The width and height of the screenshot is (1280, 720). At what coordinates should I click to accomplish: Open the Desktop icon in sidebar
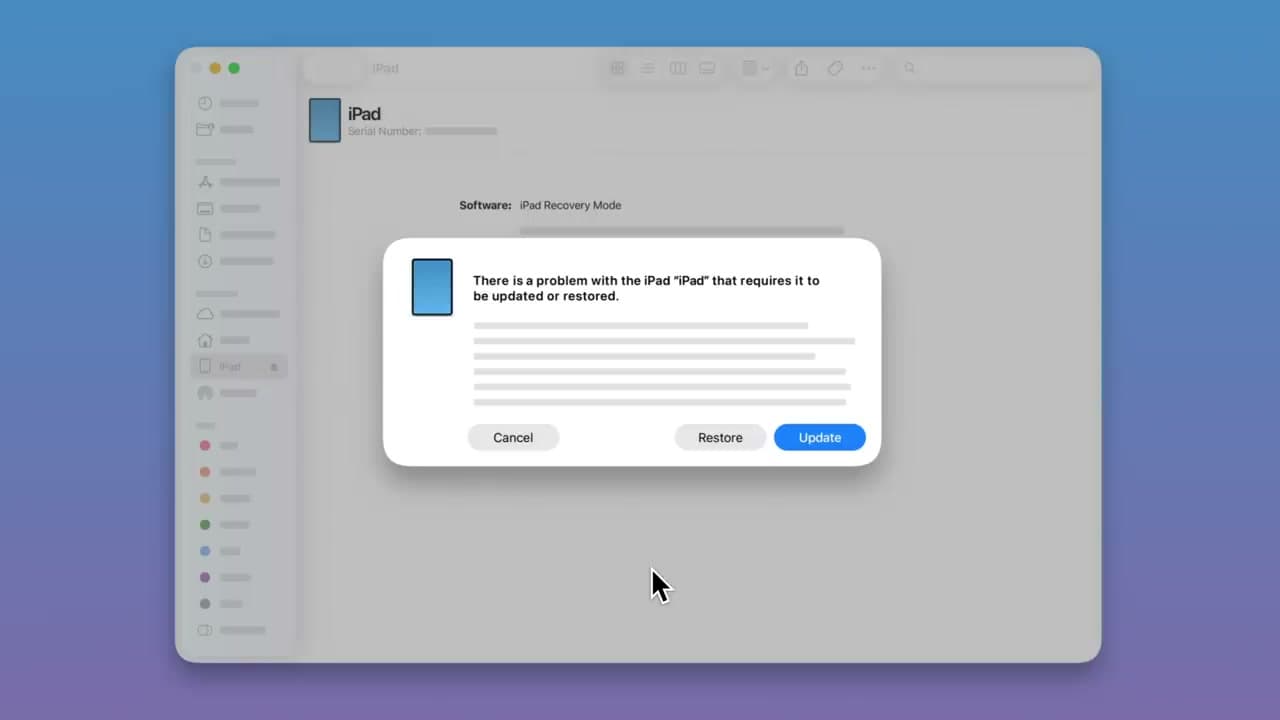point(205,209)
